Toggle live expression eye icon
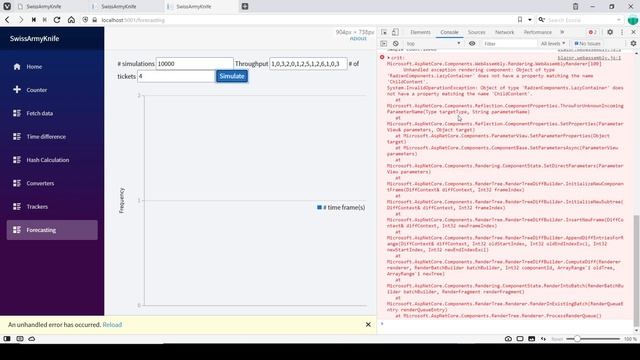 pyautogui.click(x=472, y=43)
